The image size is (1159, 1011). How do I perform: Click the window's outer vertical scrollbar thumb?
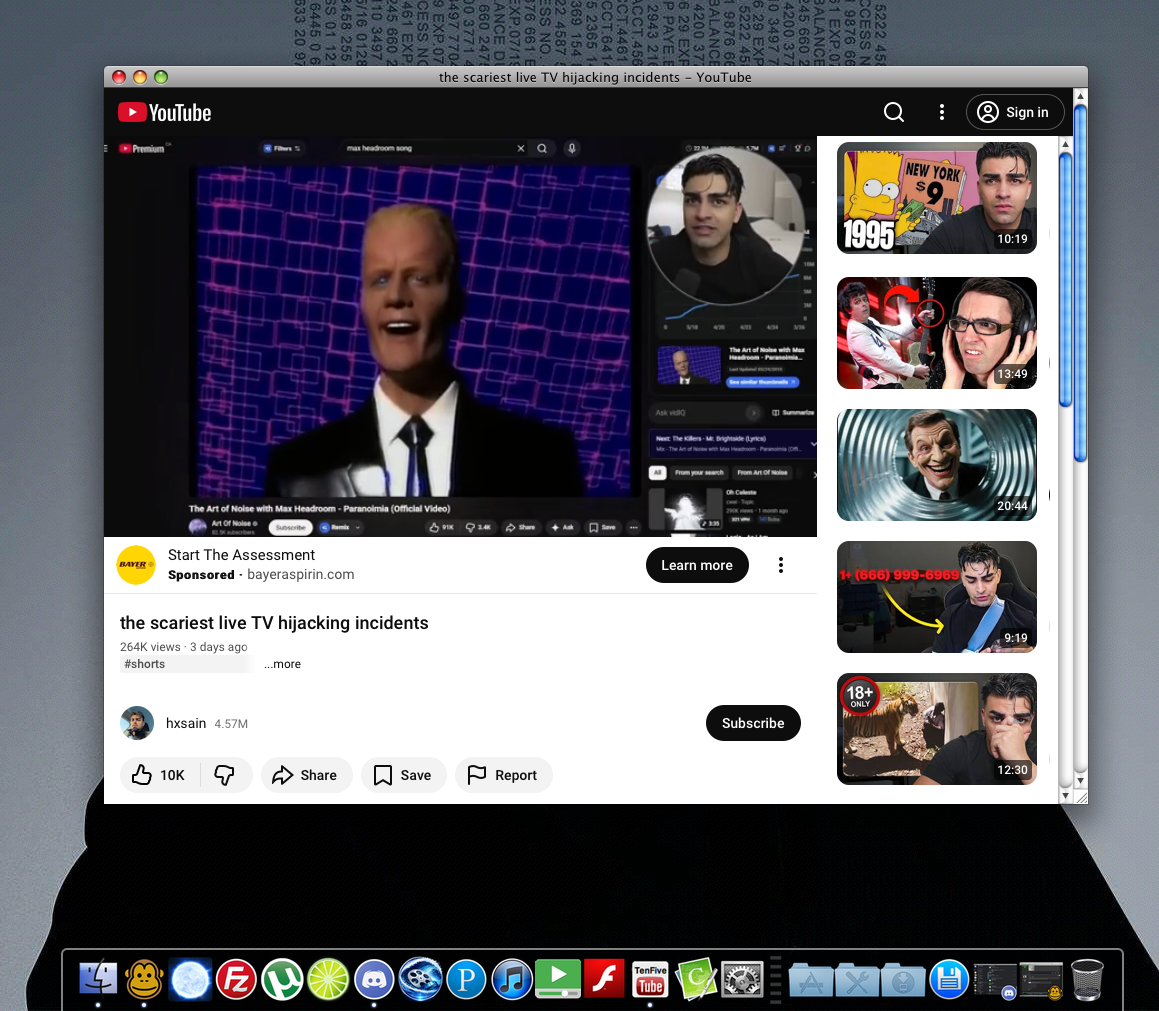point(1080,283)
